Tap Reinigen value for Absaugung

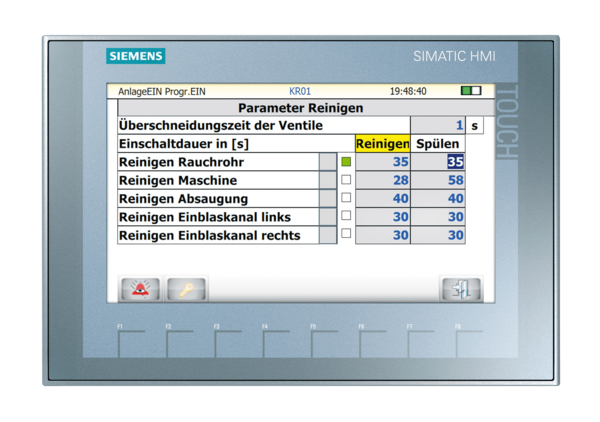coord(383,198)
